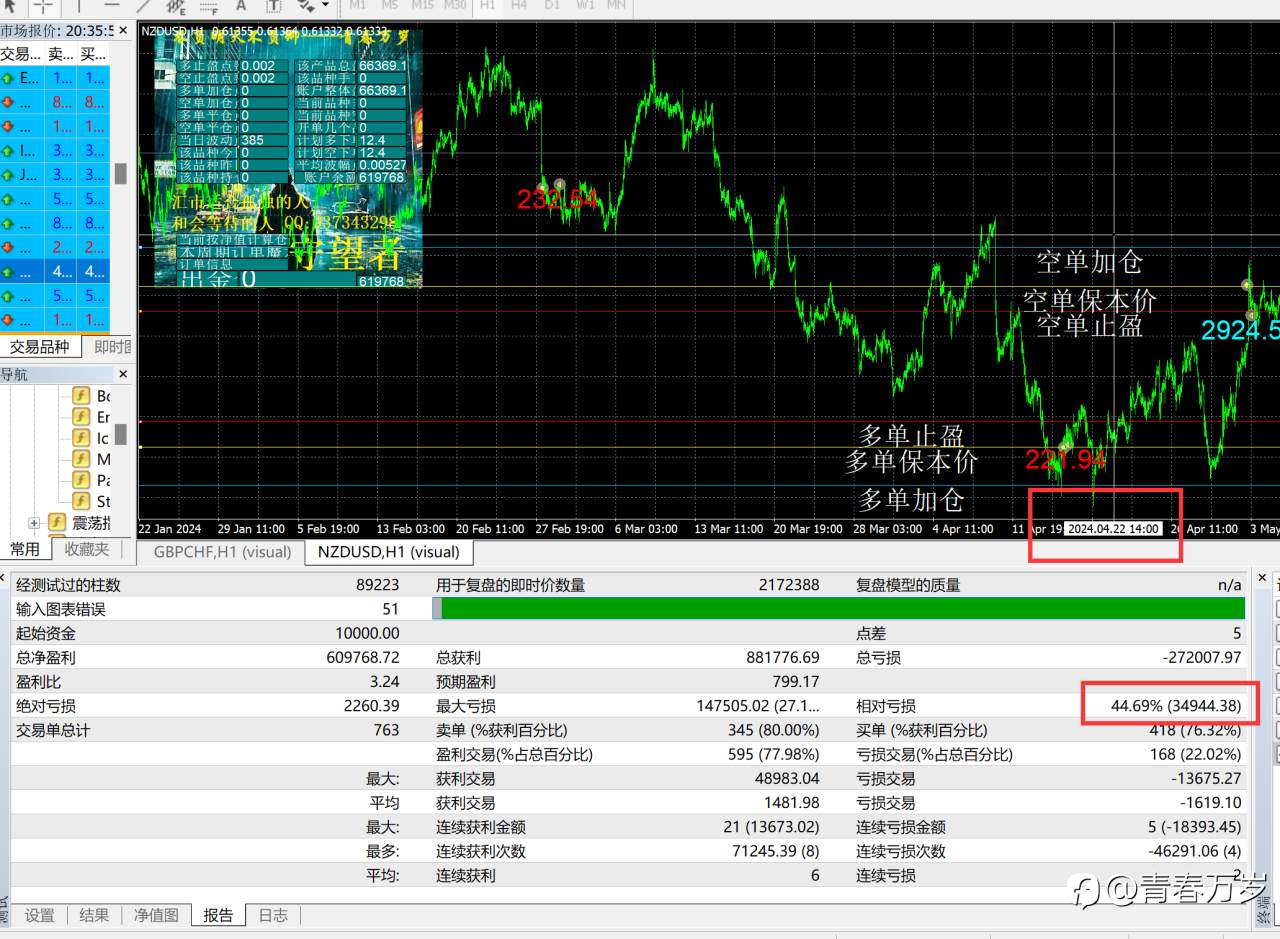Screen dimensions: 1280x939
Task: Open the 报告 tester tab
Action: tap(218, 915)
